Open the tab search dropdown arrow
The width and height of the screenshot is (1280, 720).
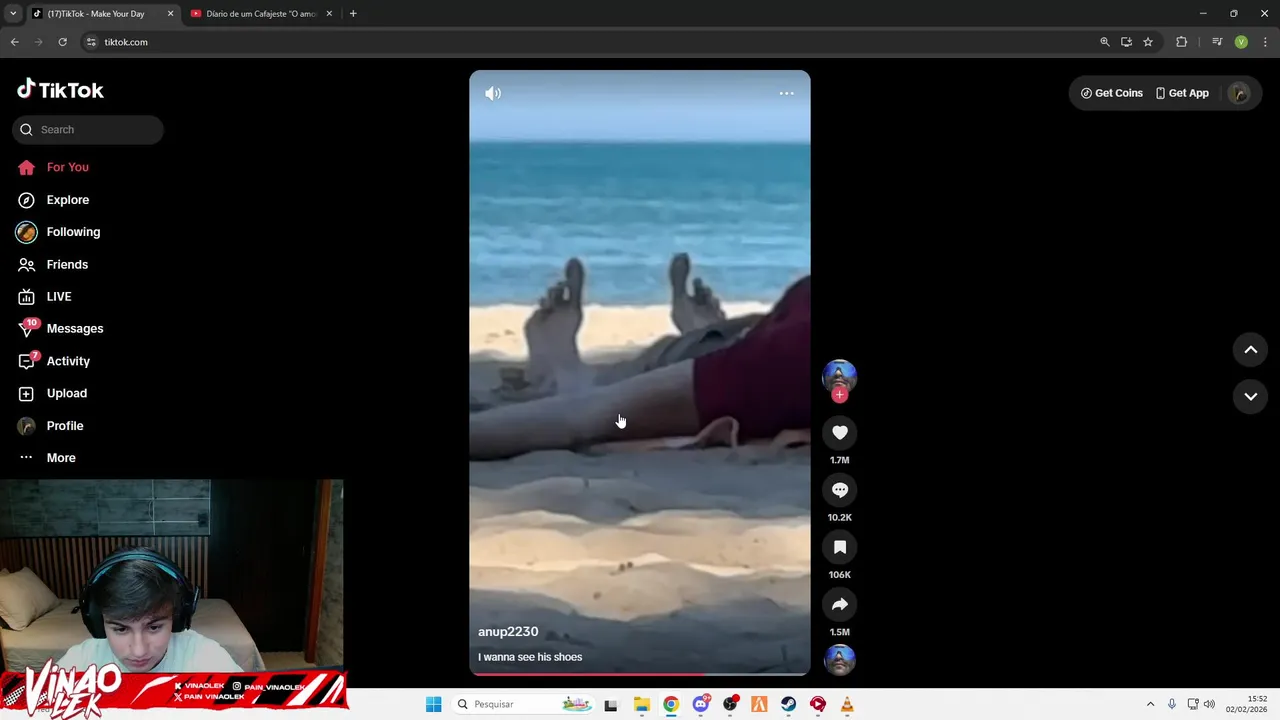(x=13, y=14)
